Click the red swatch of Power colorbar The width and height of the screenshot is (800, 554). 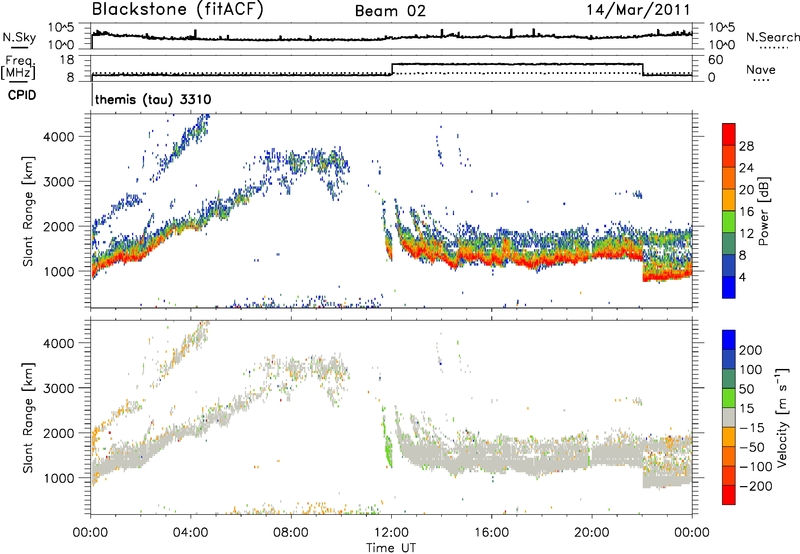click(x=729, y=134)
